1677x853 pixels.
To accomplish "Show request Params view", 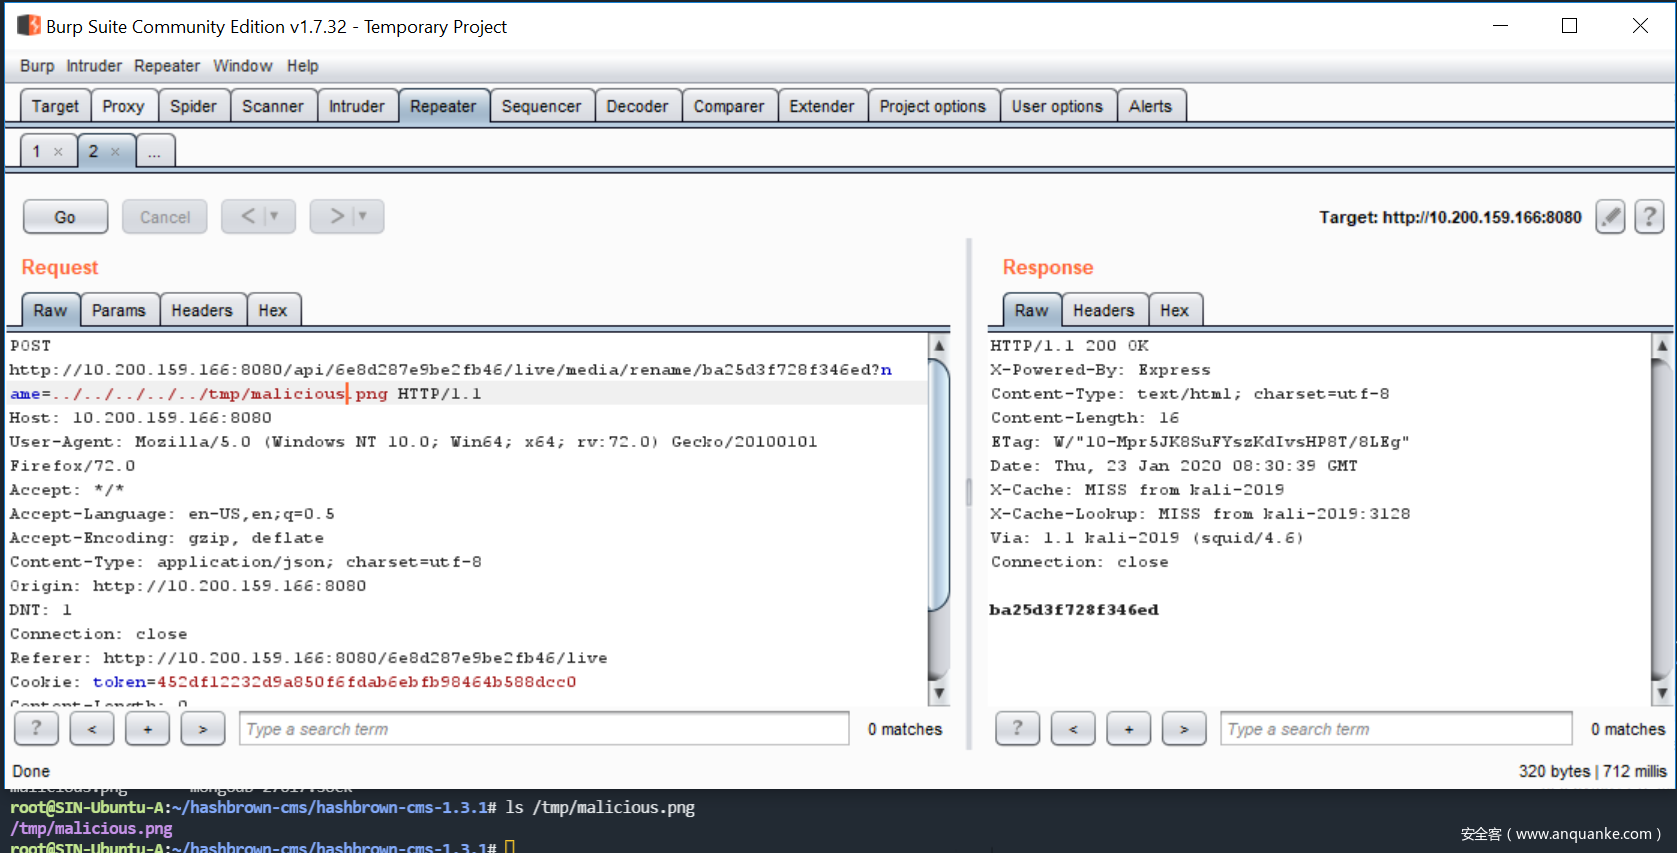I will [x=119, y=311].
